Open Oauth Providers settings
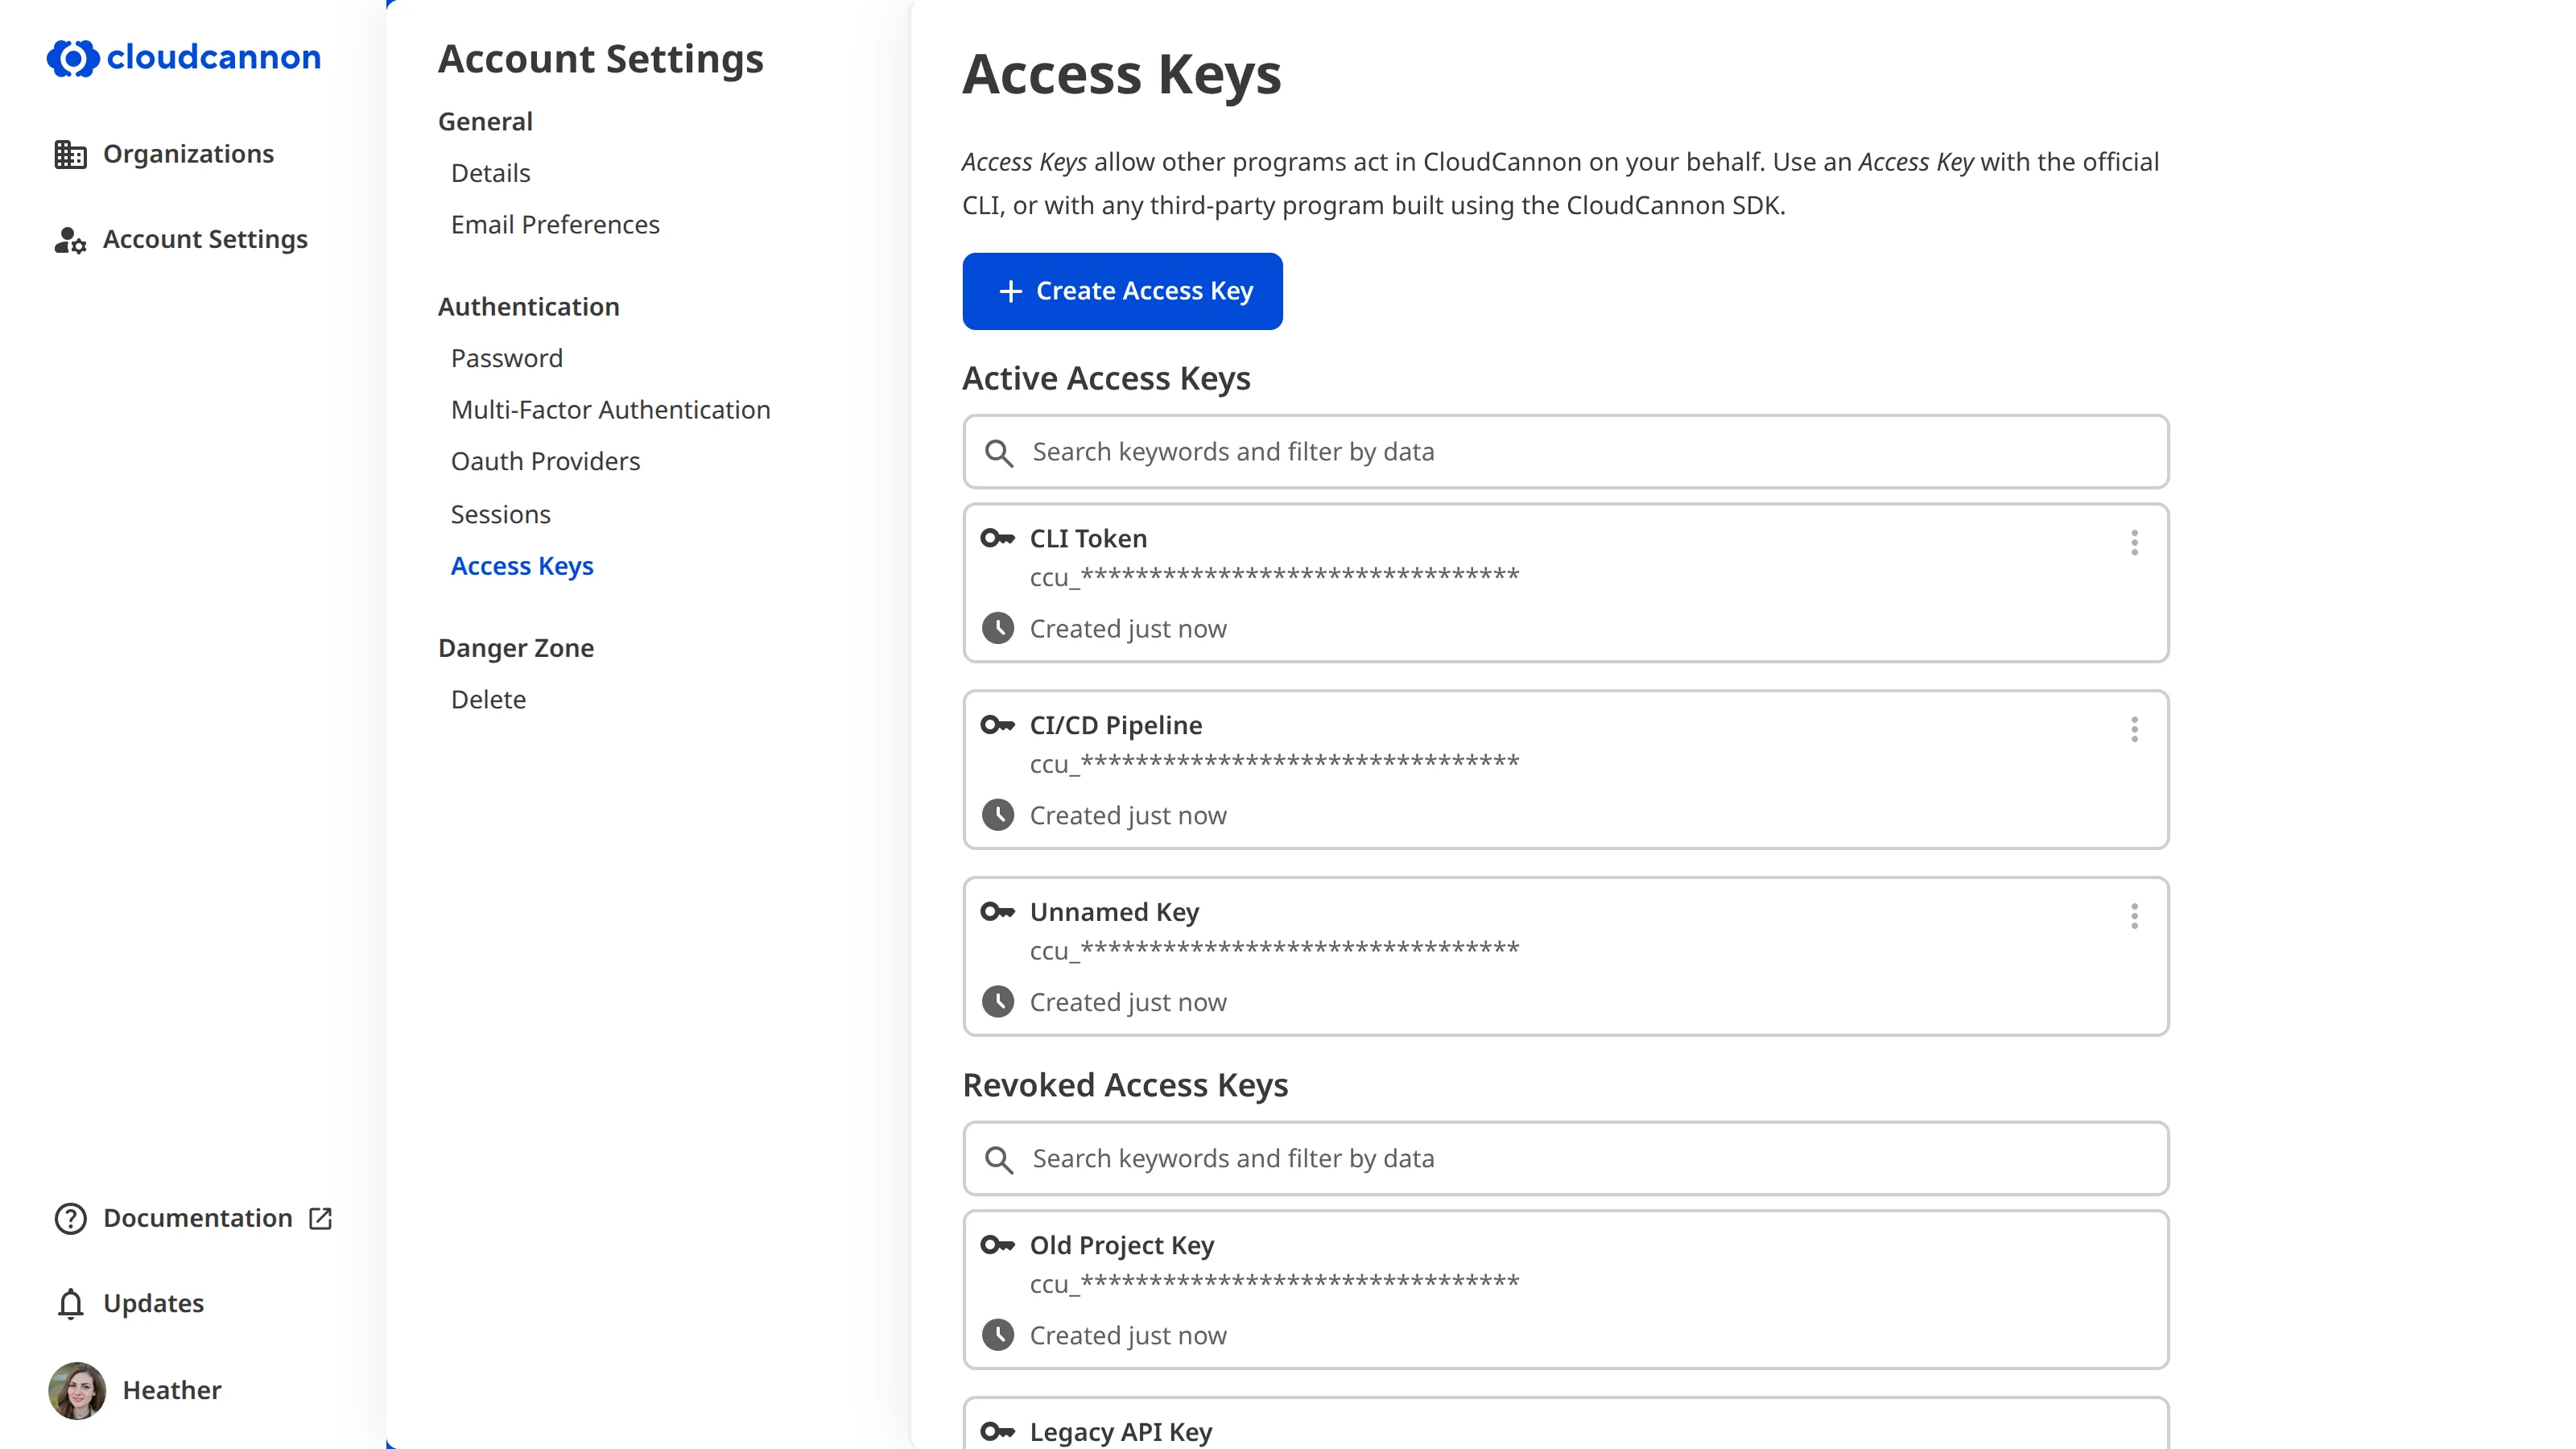The height and width of the screenshot is (1449, 2576). pyautogui.click(x=545, y=462)
